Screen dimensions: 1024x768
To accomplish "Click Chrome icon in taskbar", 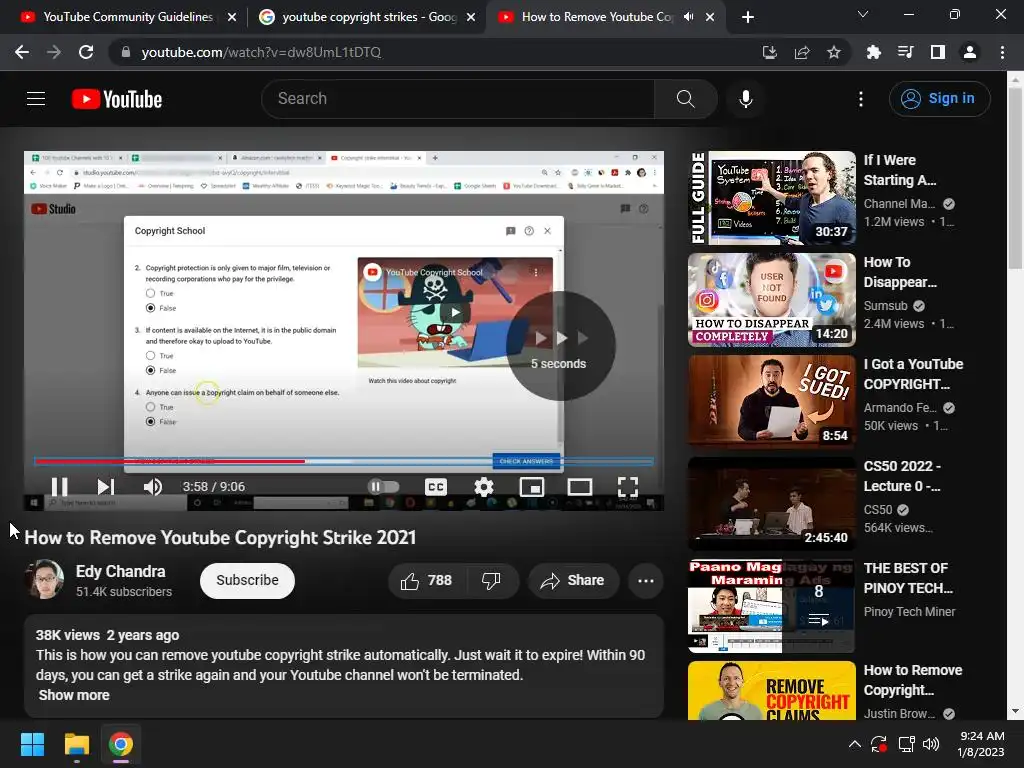I will click(x=121, y=744).
